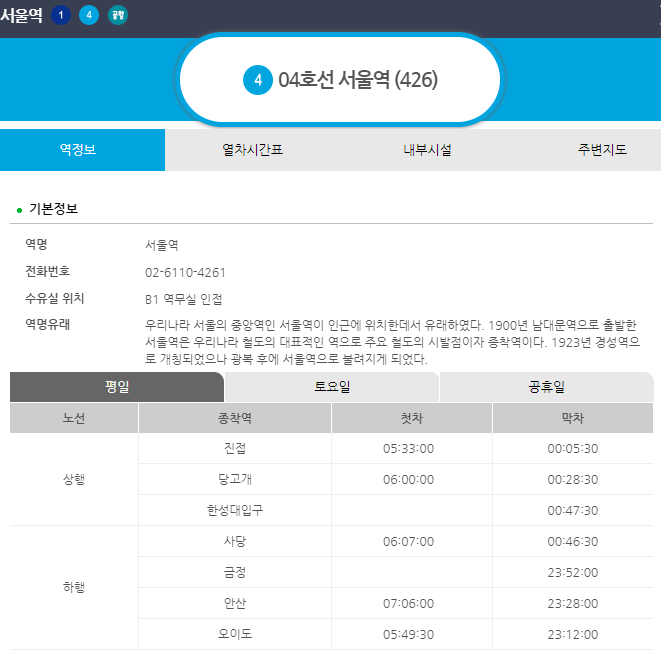Click the 안산 destination cell
This screenshot has width=662, height=658.
click(x=235, y=604)
